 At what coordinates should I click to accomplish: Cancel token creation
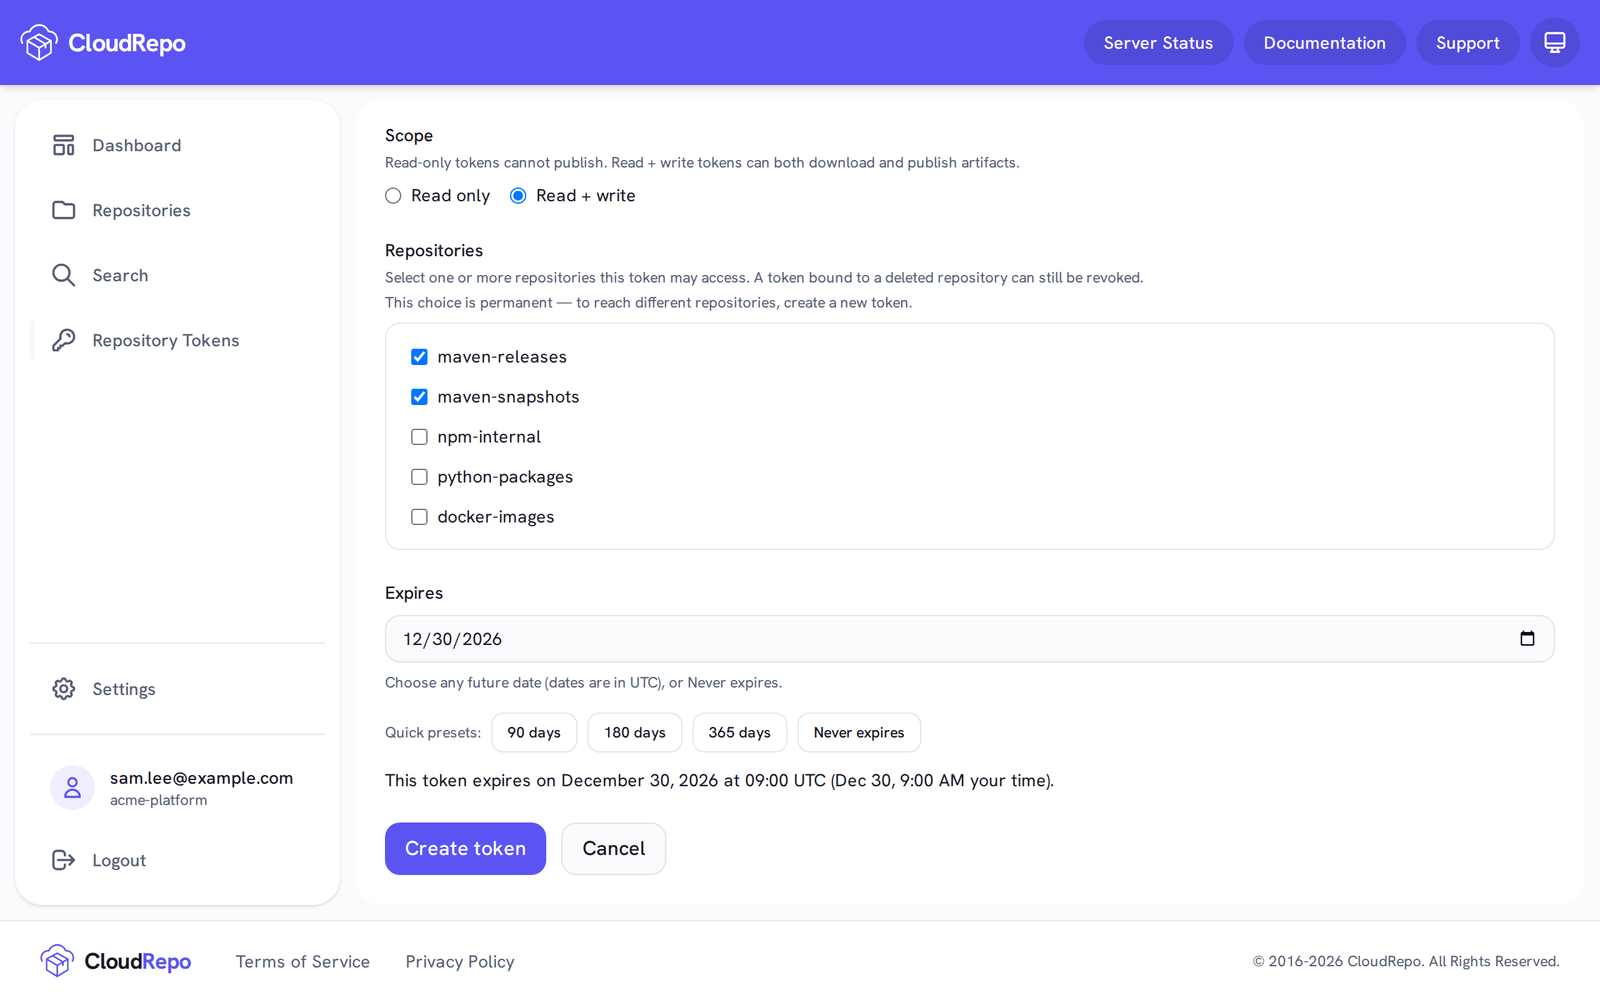pos(613,849)
